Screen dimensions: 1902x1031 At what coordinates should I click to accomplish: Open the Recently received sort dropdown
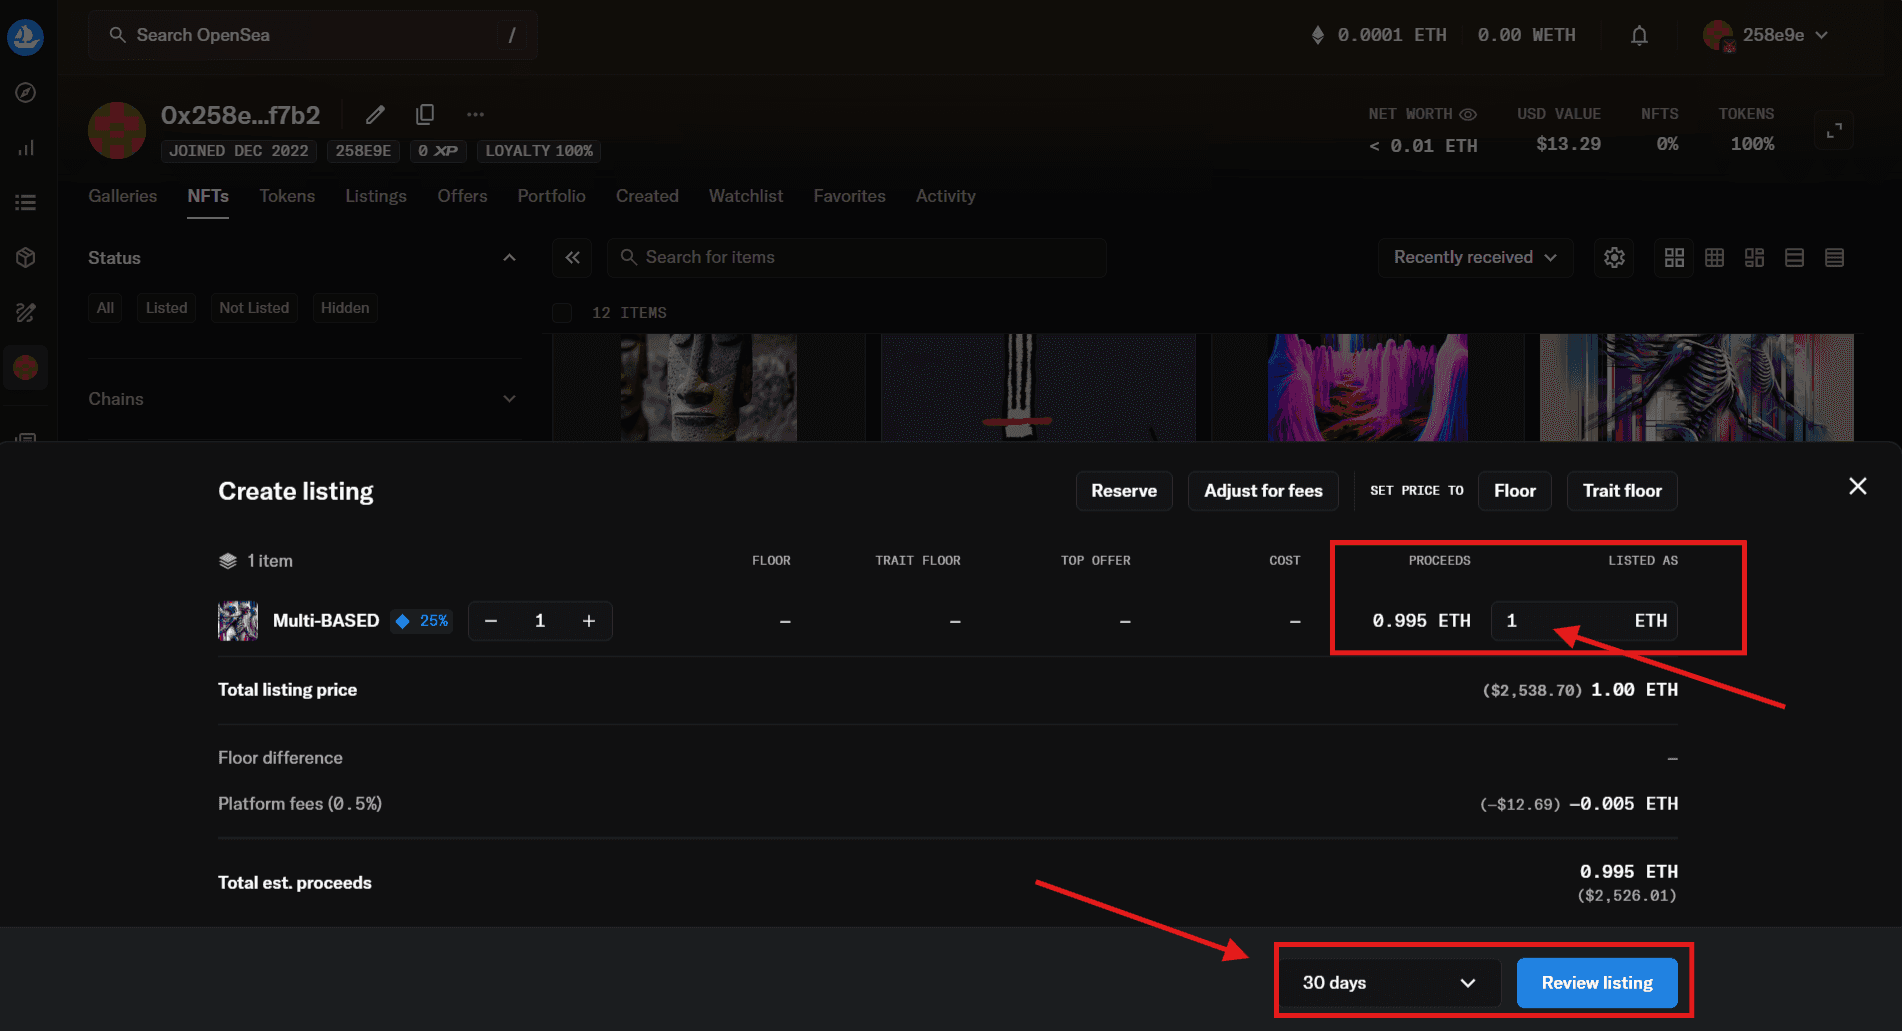coord(1475,258)
